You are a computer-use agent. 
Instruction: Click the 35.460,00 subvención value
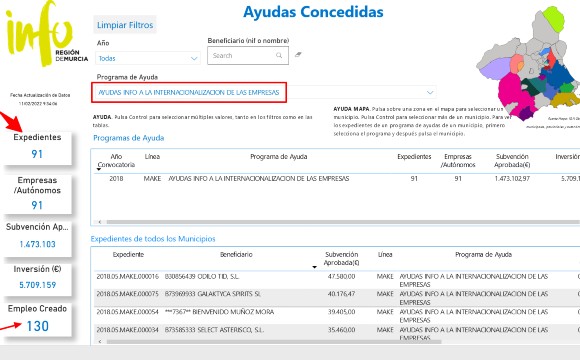pos(341,330)
